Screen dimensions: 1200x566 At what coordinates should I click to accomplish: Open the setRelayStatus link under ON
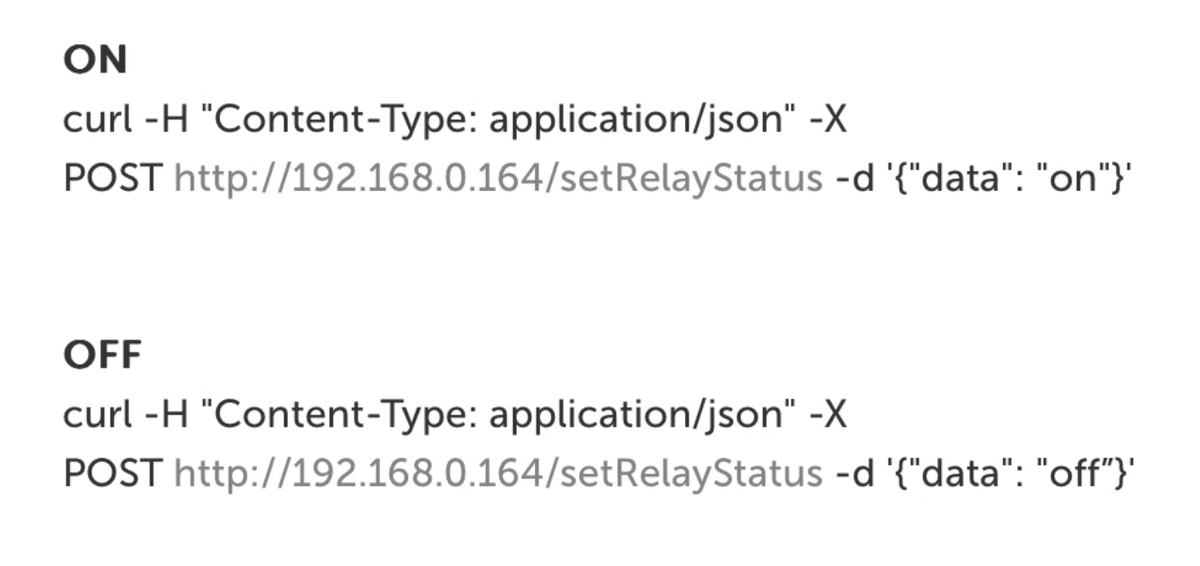tap(498, 179)
